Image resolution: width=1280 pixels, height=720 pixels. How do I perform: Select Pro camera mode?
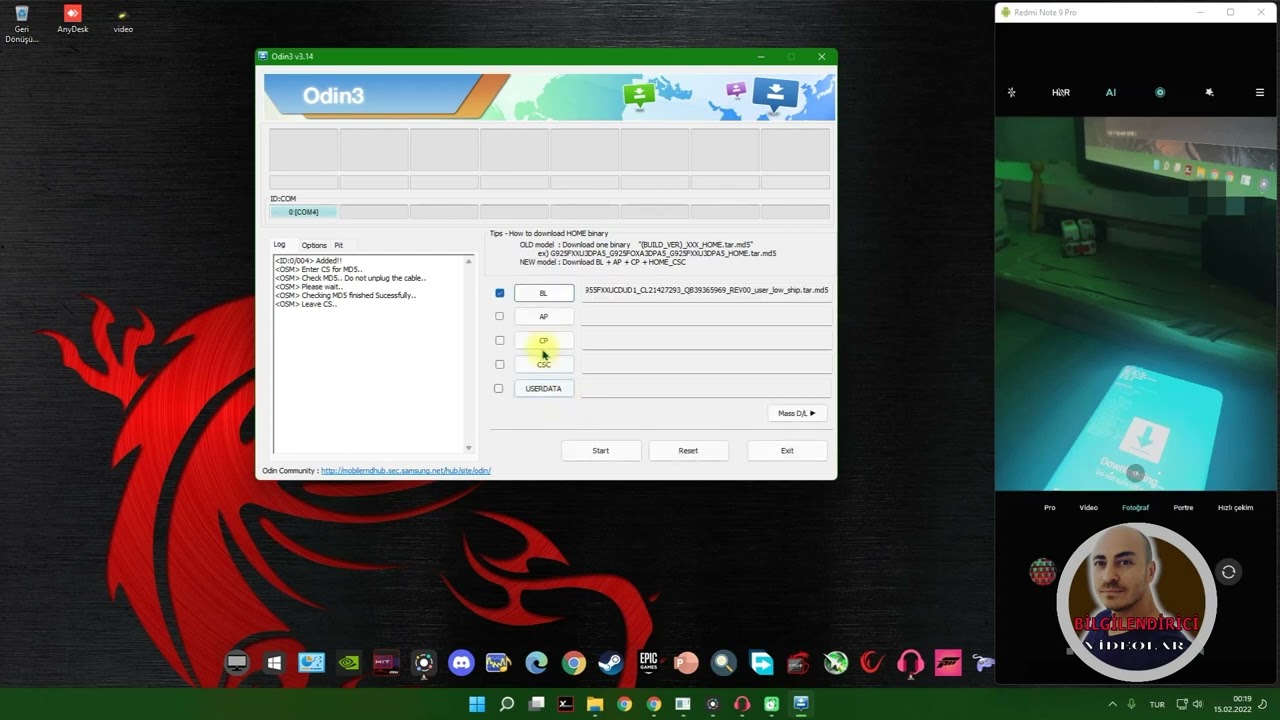pyautogui.click(x=1049, y=507)
